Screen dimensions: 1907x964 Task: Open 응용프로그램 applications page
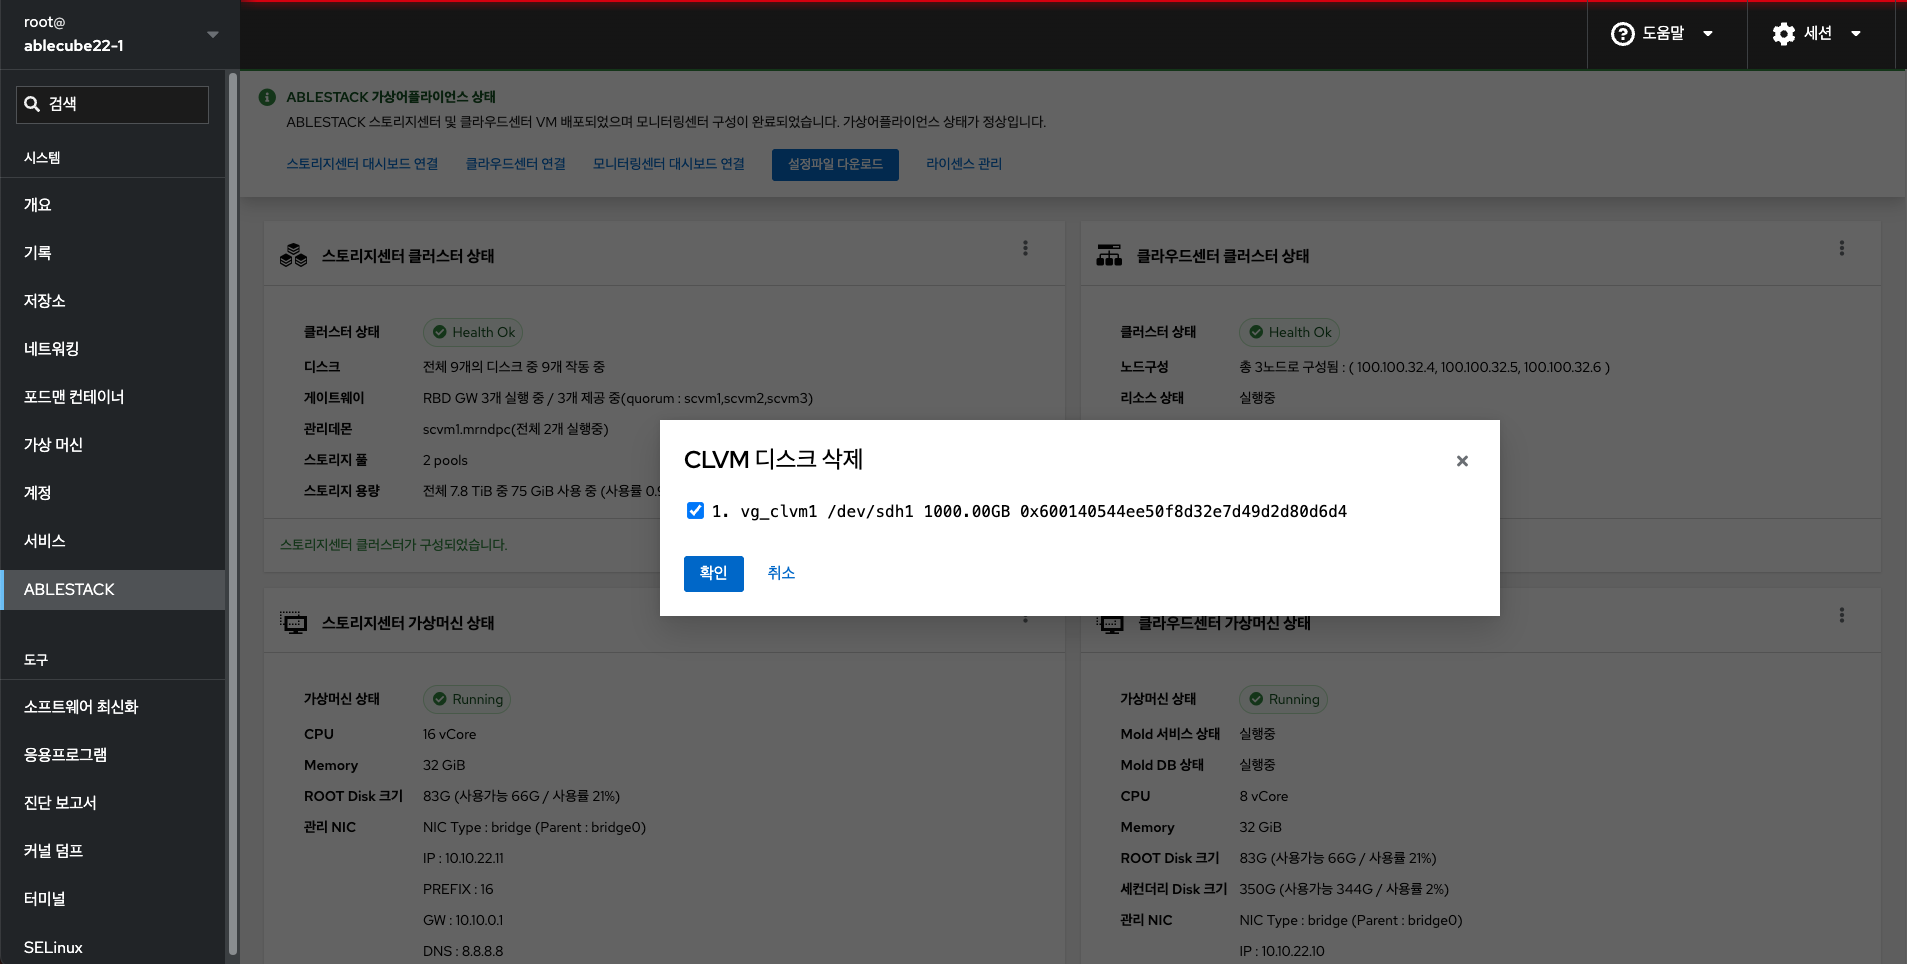coord(112,755)
